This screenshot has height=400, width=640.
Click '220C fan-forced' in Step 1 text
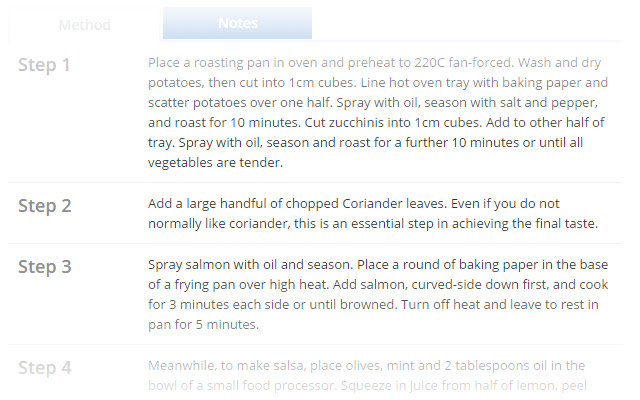click(431, 61)
